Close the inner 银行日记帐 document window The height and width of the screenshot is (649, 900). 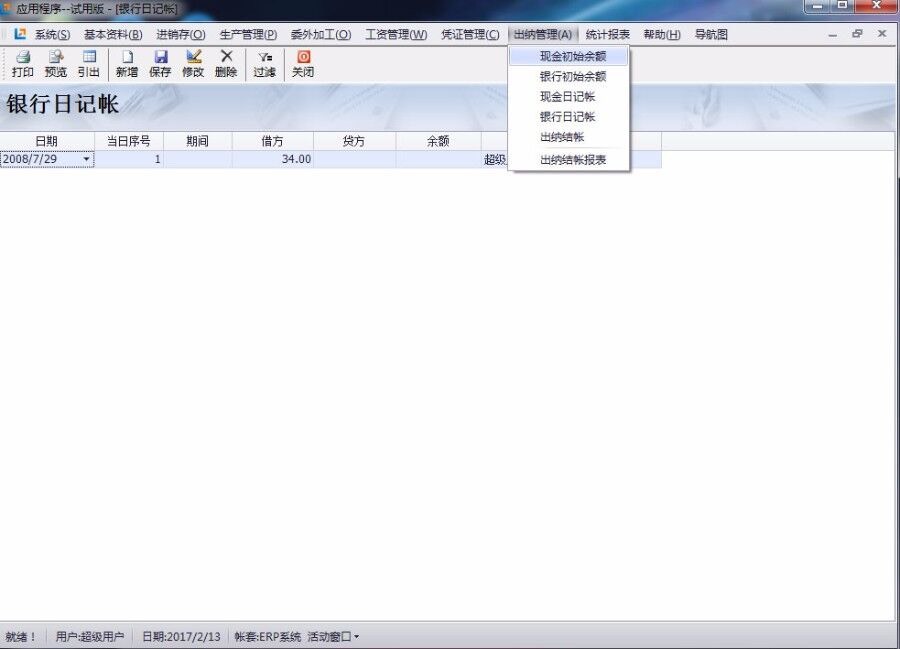coord(882,34)
